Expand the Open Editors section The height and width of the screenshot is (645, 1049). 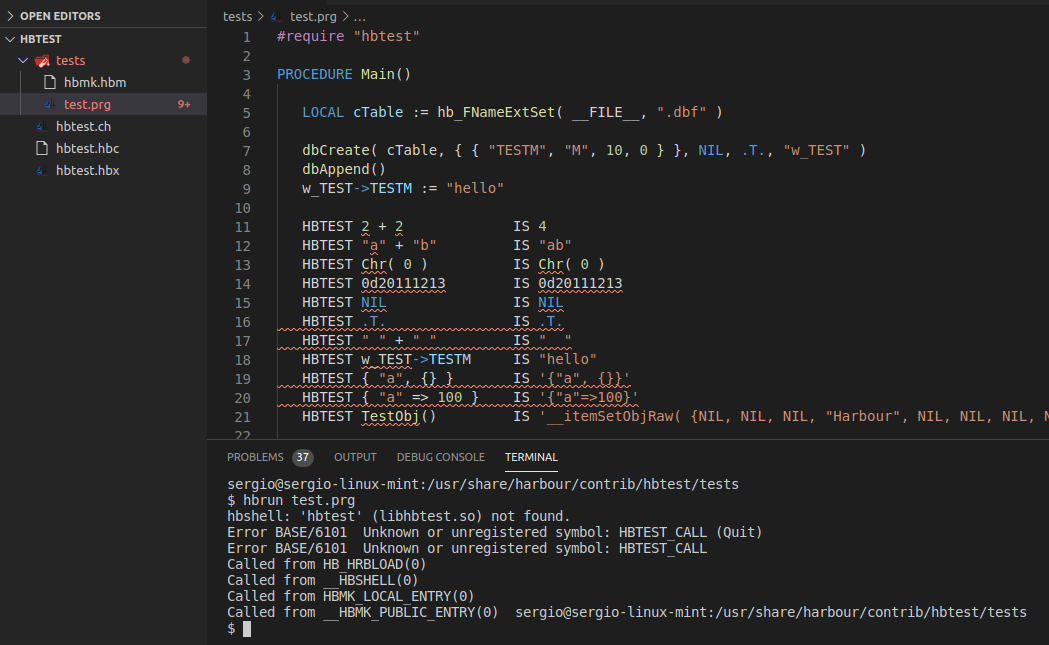coord(11,17)
